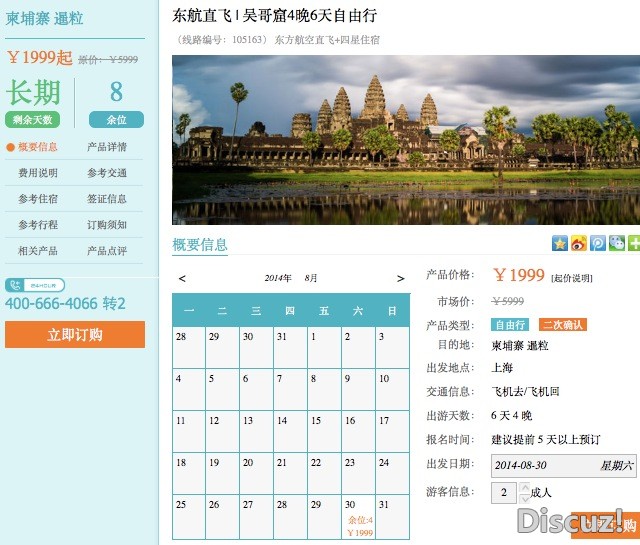This screenshot has width=640, height=545.
Task: Click the 概要信息 tab heading
Action: coord(200,245)
